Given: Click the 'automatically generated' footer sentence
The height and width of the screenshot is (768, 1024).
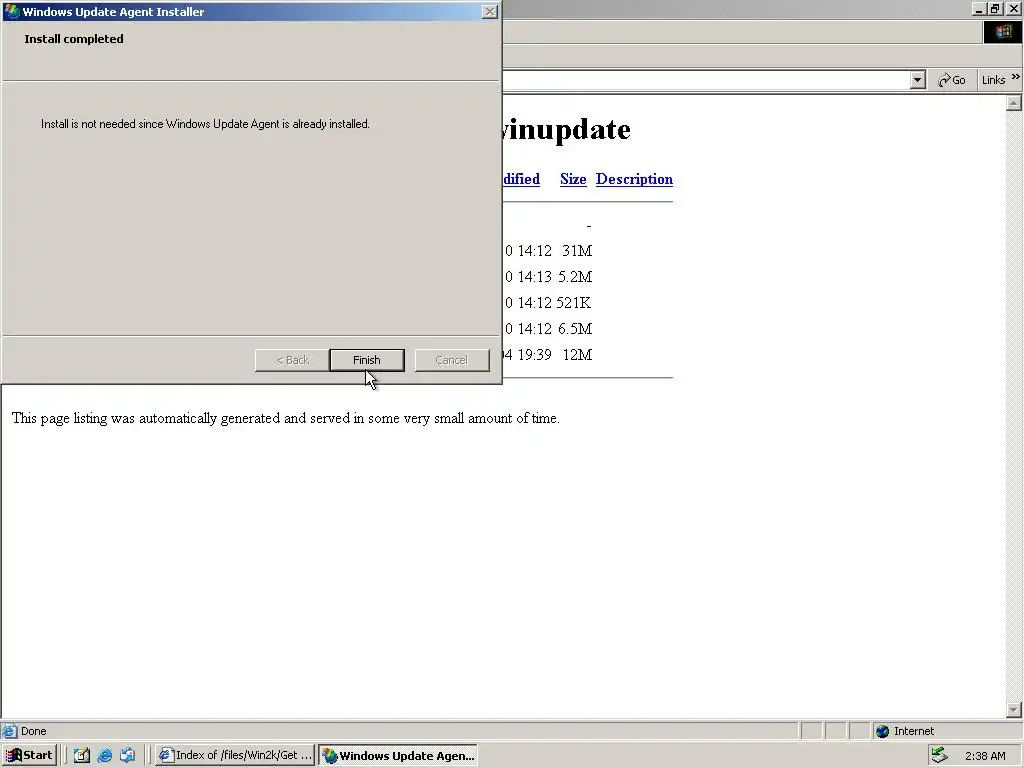Looking at the screenshot, I should click(285, 418).
